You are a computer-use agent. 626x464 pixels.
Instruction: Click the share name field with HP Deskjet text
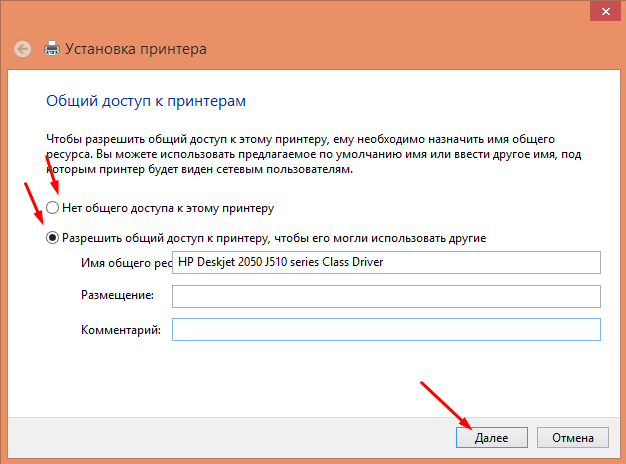tap(386, 263)
